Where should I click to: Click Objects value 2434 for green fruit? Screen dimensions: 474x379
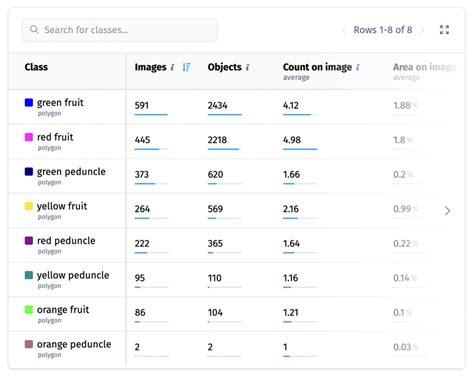[x=217, y=105]
